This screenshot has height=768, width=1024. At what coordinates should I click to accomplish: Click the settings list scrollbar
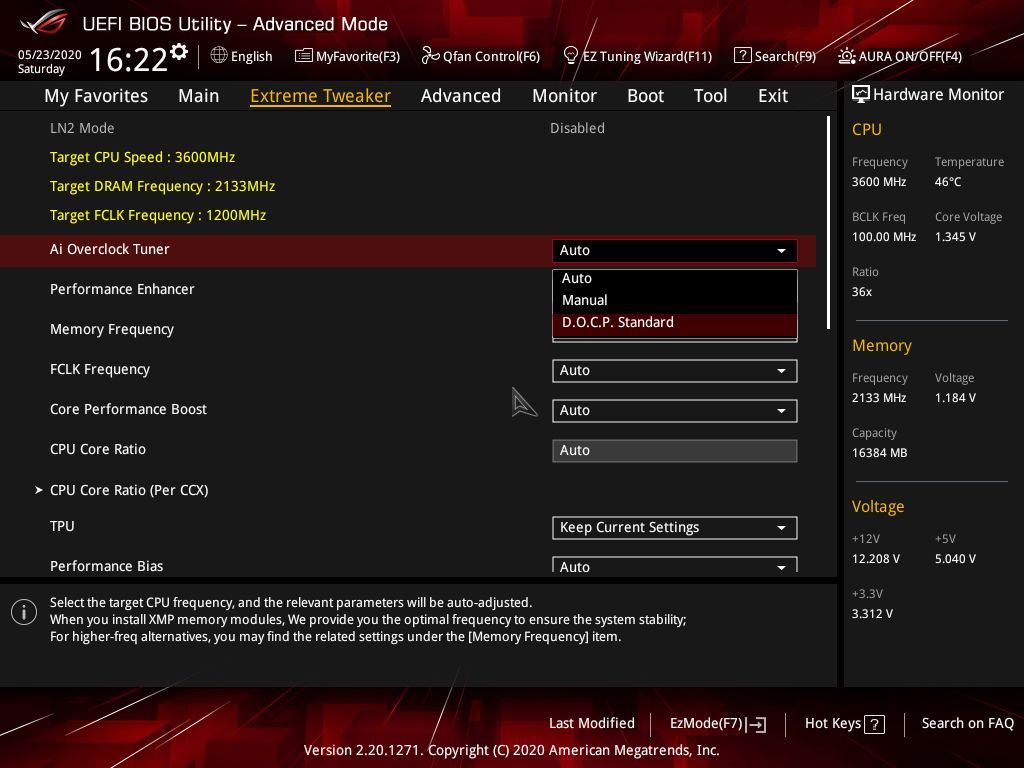[x=829, y=222]
